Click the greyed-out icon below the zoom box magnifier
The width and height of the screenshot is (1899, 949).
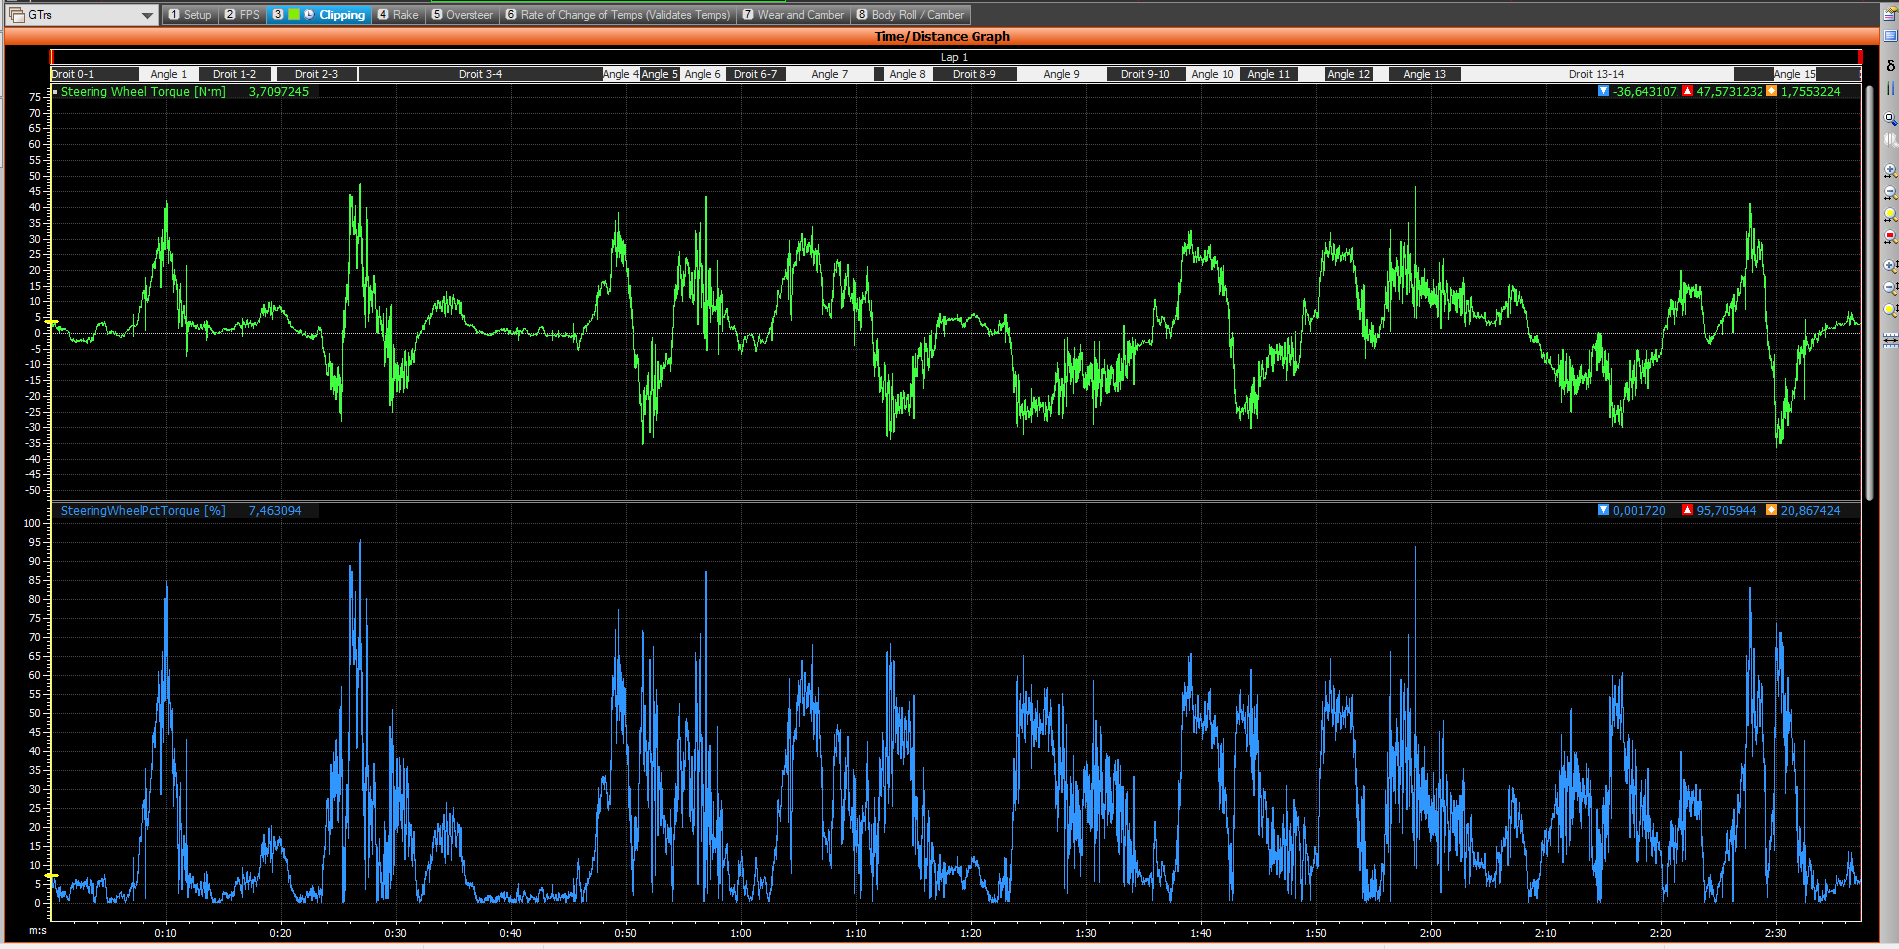coord(1890,140)
